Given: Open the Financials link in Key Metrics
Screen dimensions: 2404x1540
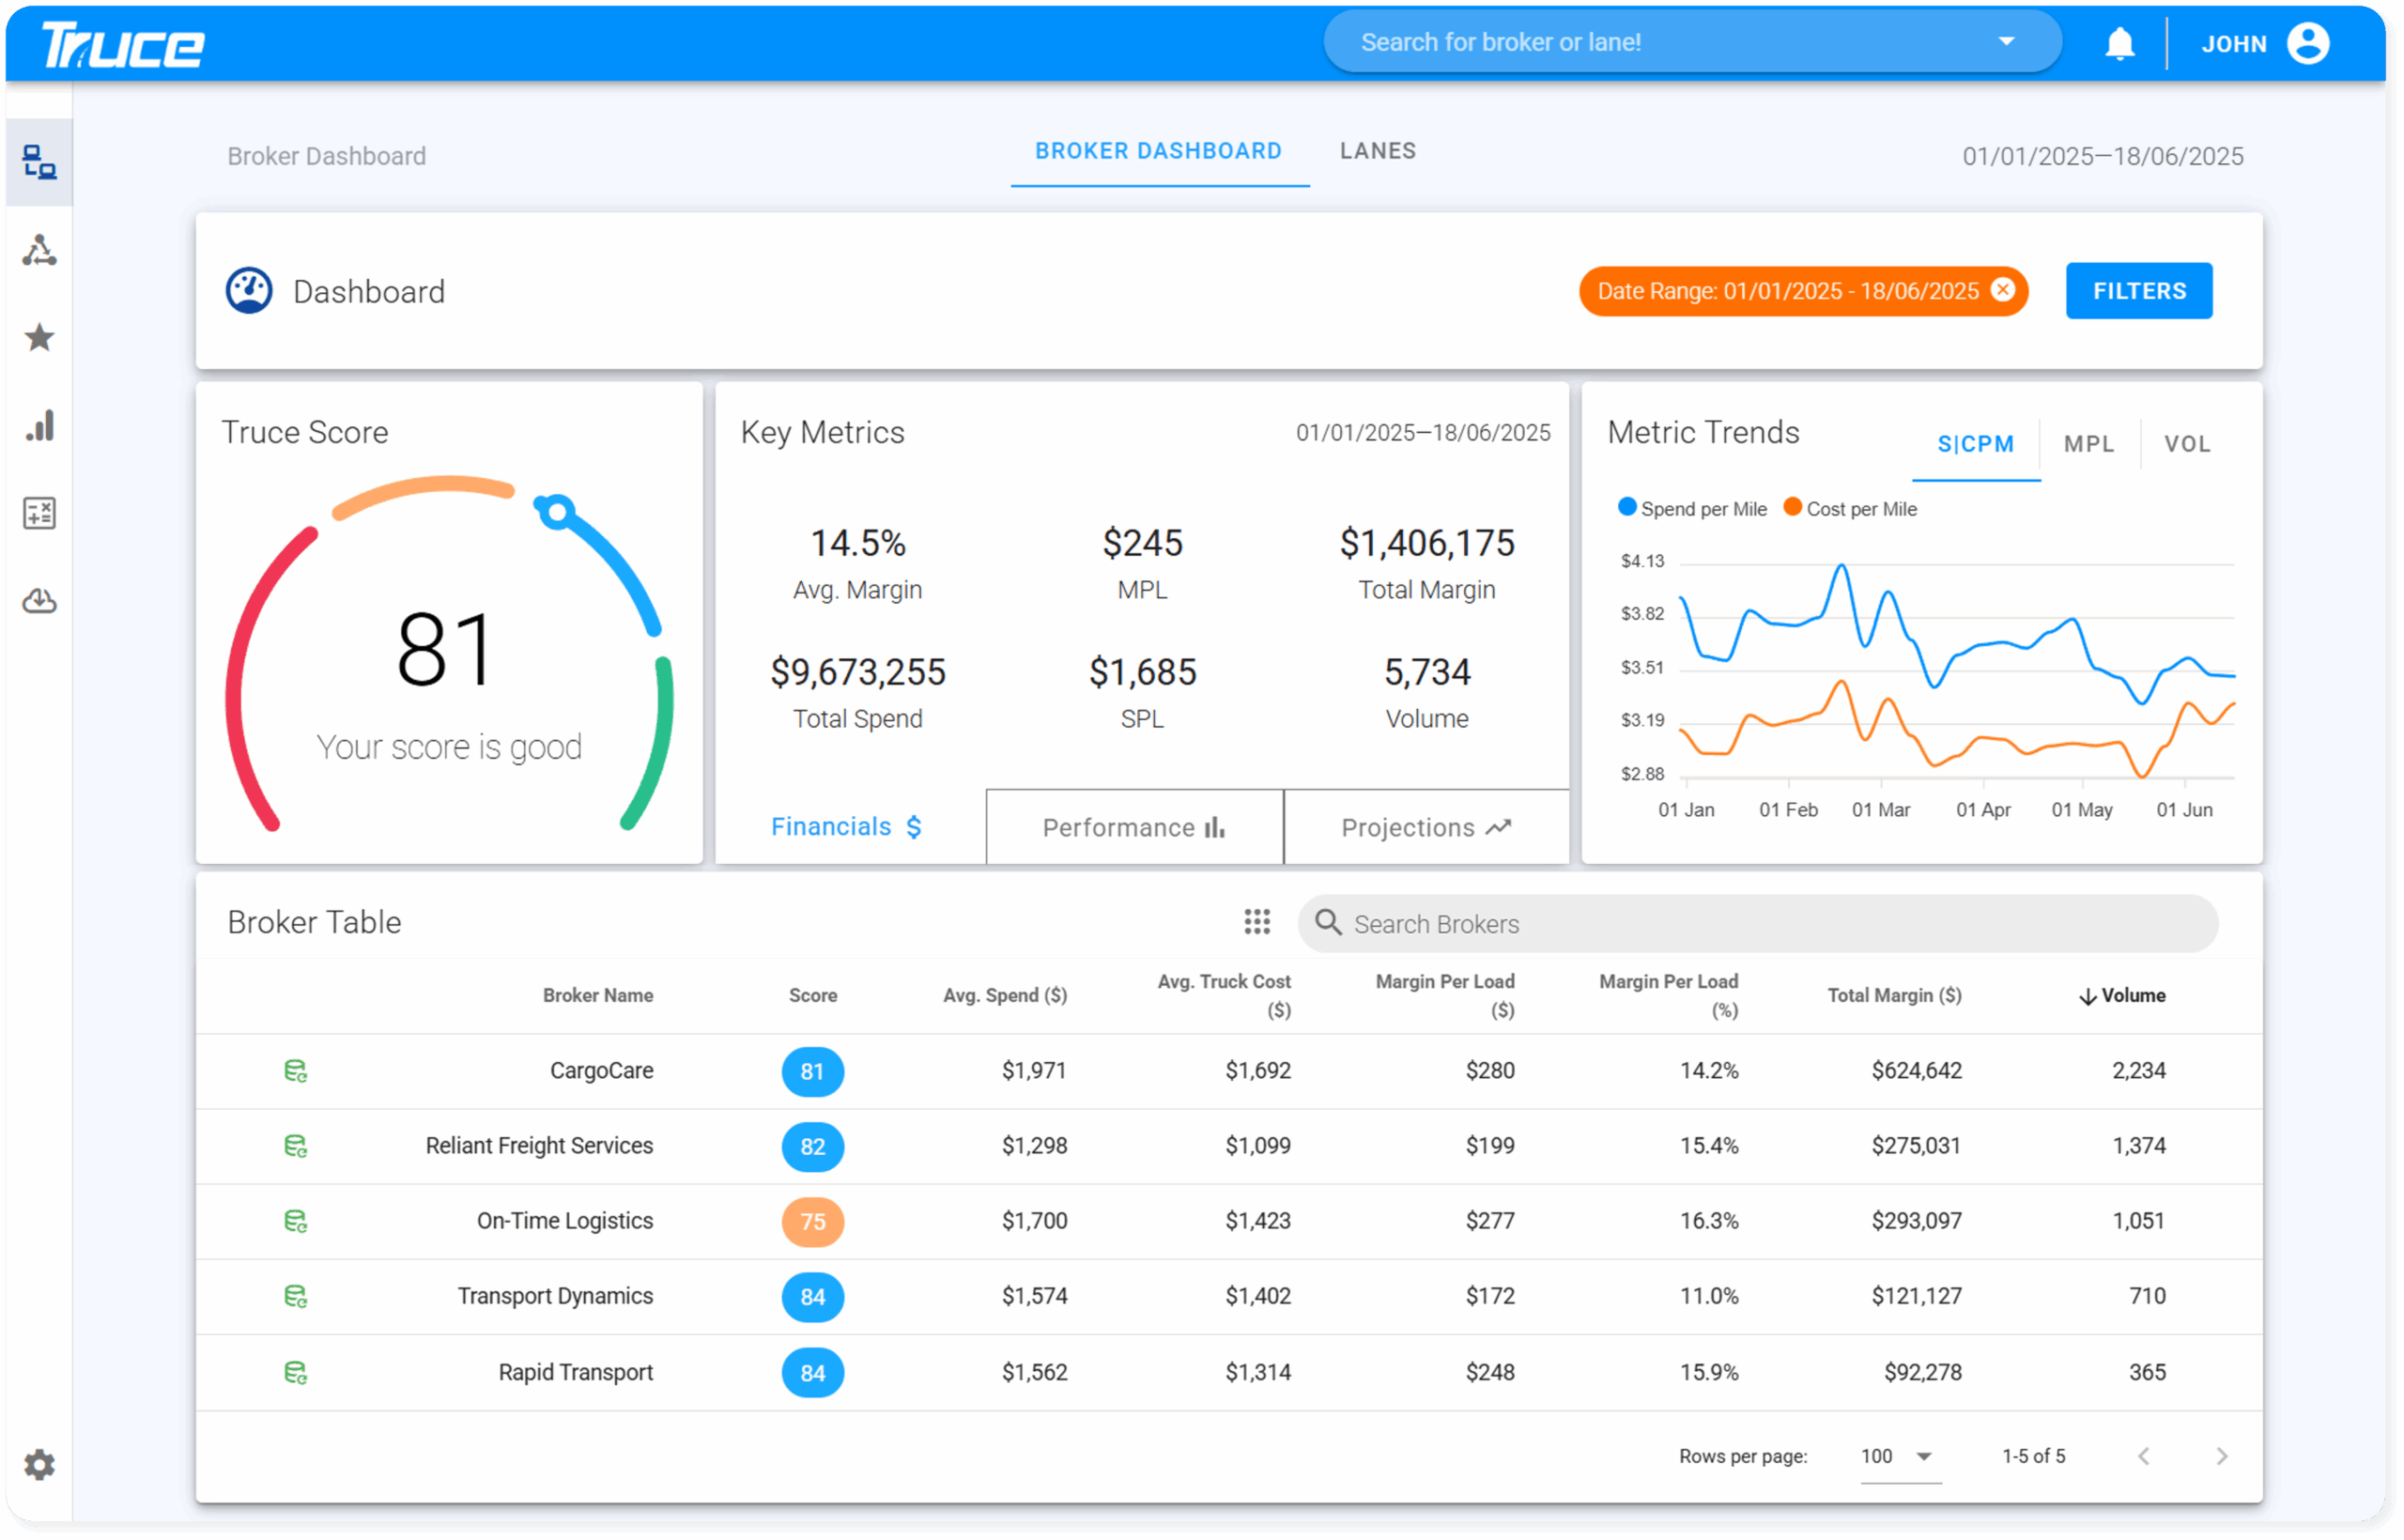Looking at the screenshot, I should 845,826.
